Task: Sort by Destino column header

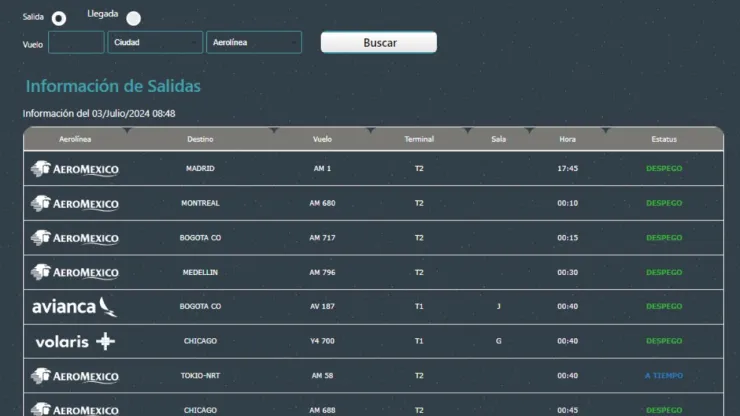Action: coord(200,139)
